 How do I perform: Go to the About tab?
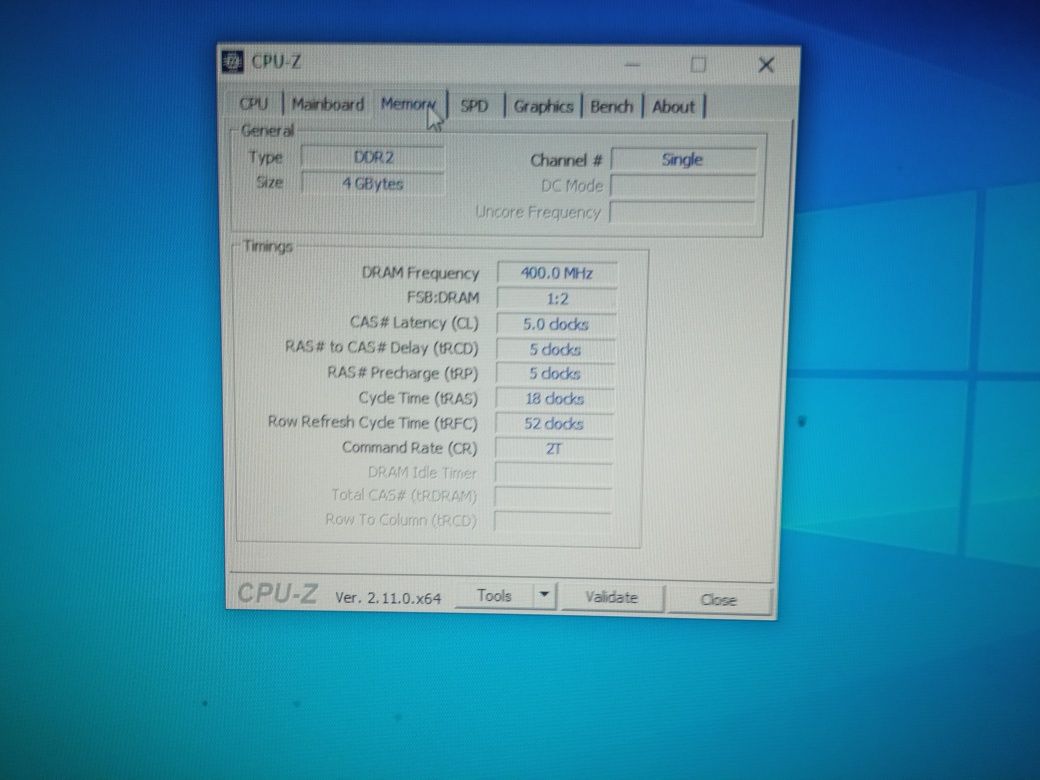coord(673,106)
